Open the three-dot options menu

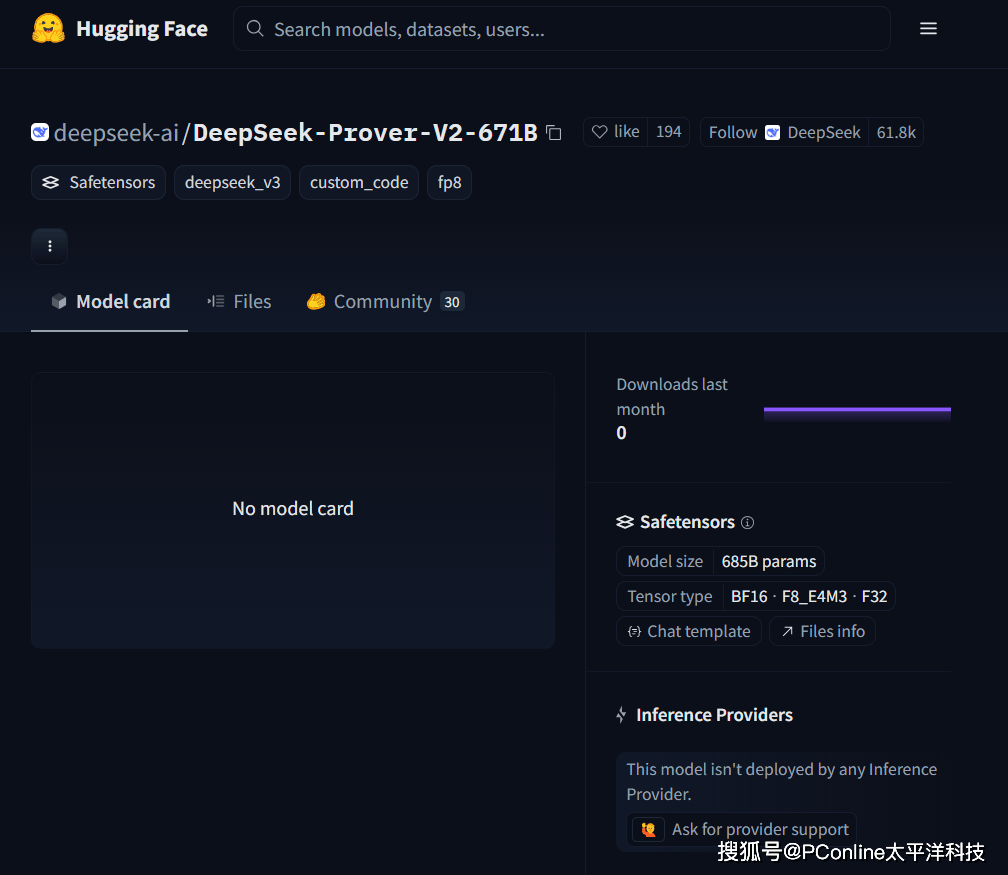(x=49, y=246)
